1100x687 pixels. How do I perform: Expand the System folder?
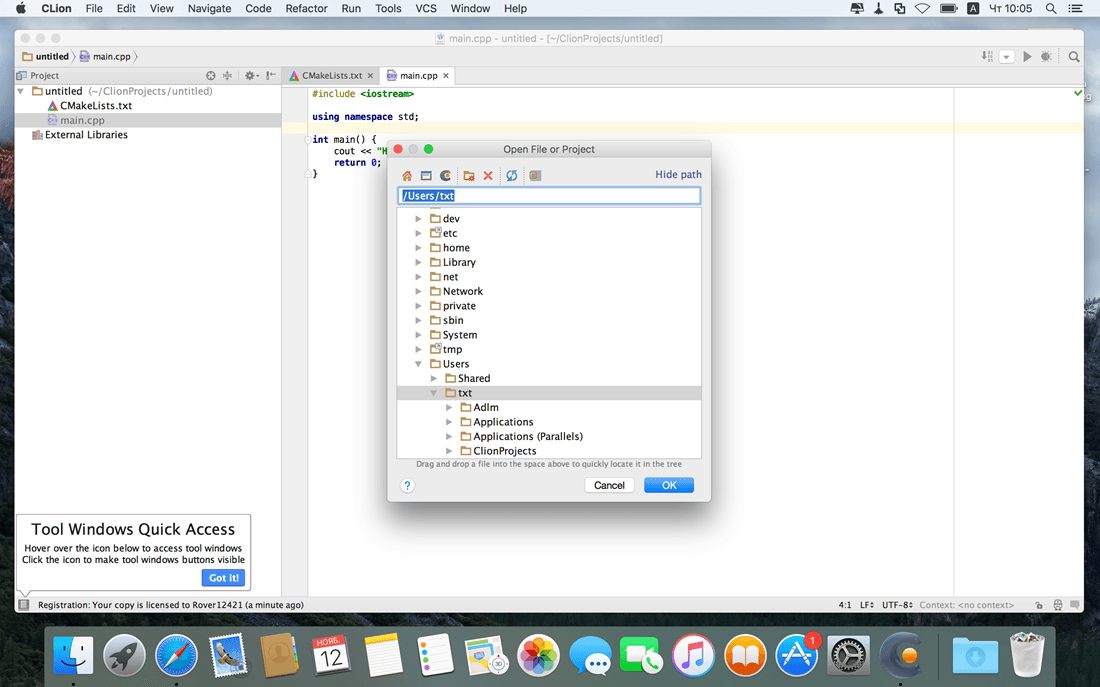[419, 335]
